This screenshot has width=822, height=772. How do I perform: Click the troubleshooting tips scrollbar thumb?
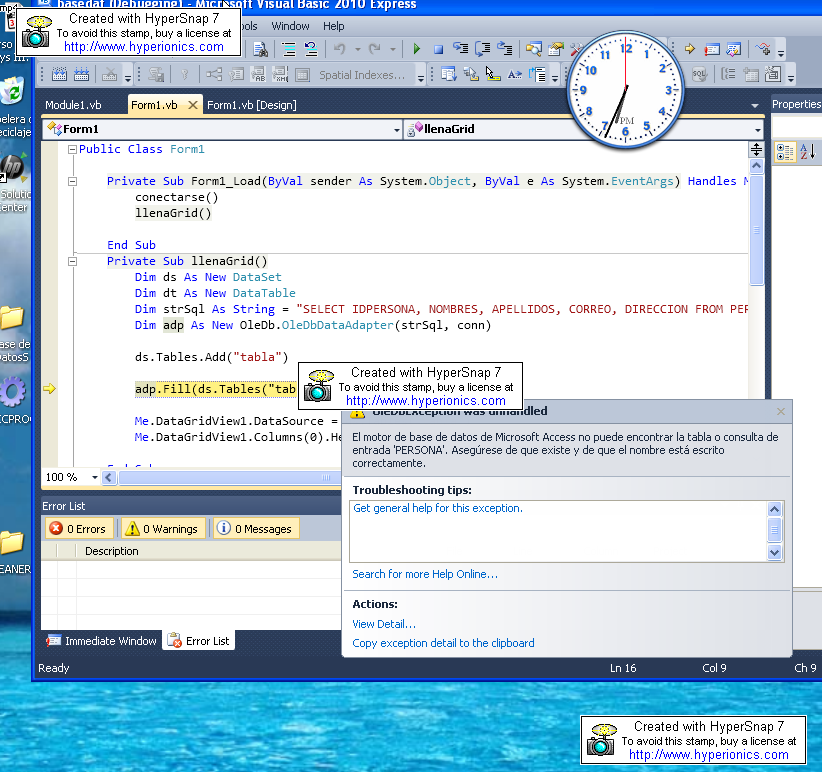(x=774, y=530)
